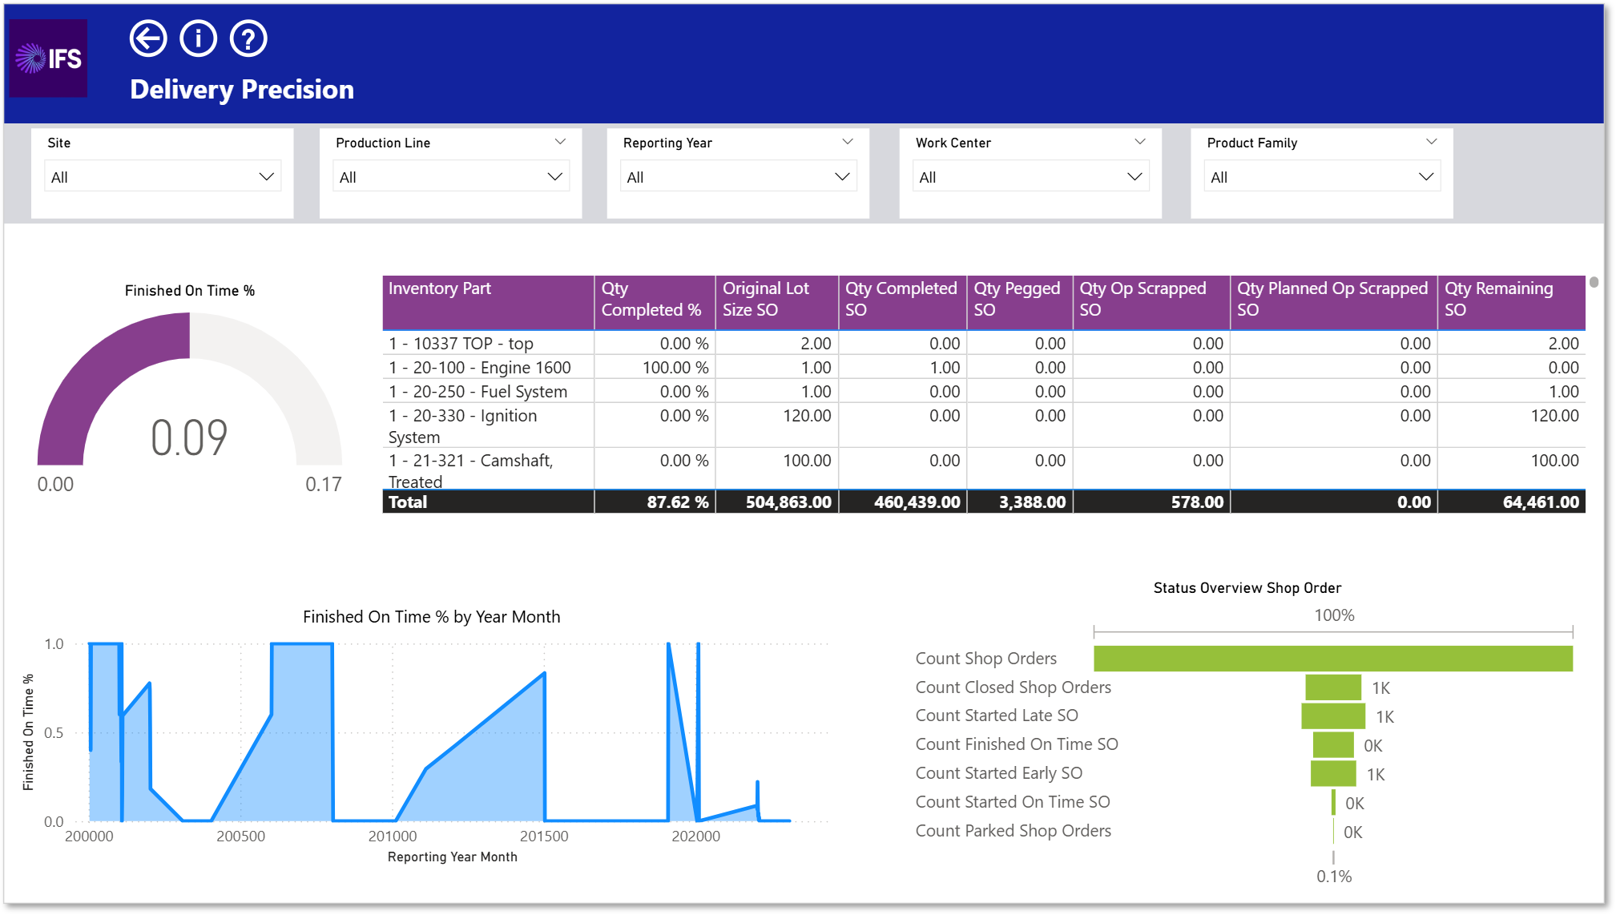Click the Work Center slicer header chevron
This screenshot has height=914, width=1615.
click(1139, 142)
